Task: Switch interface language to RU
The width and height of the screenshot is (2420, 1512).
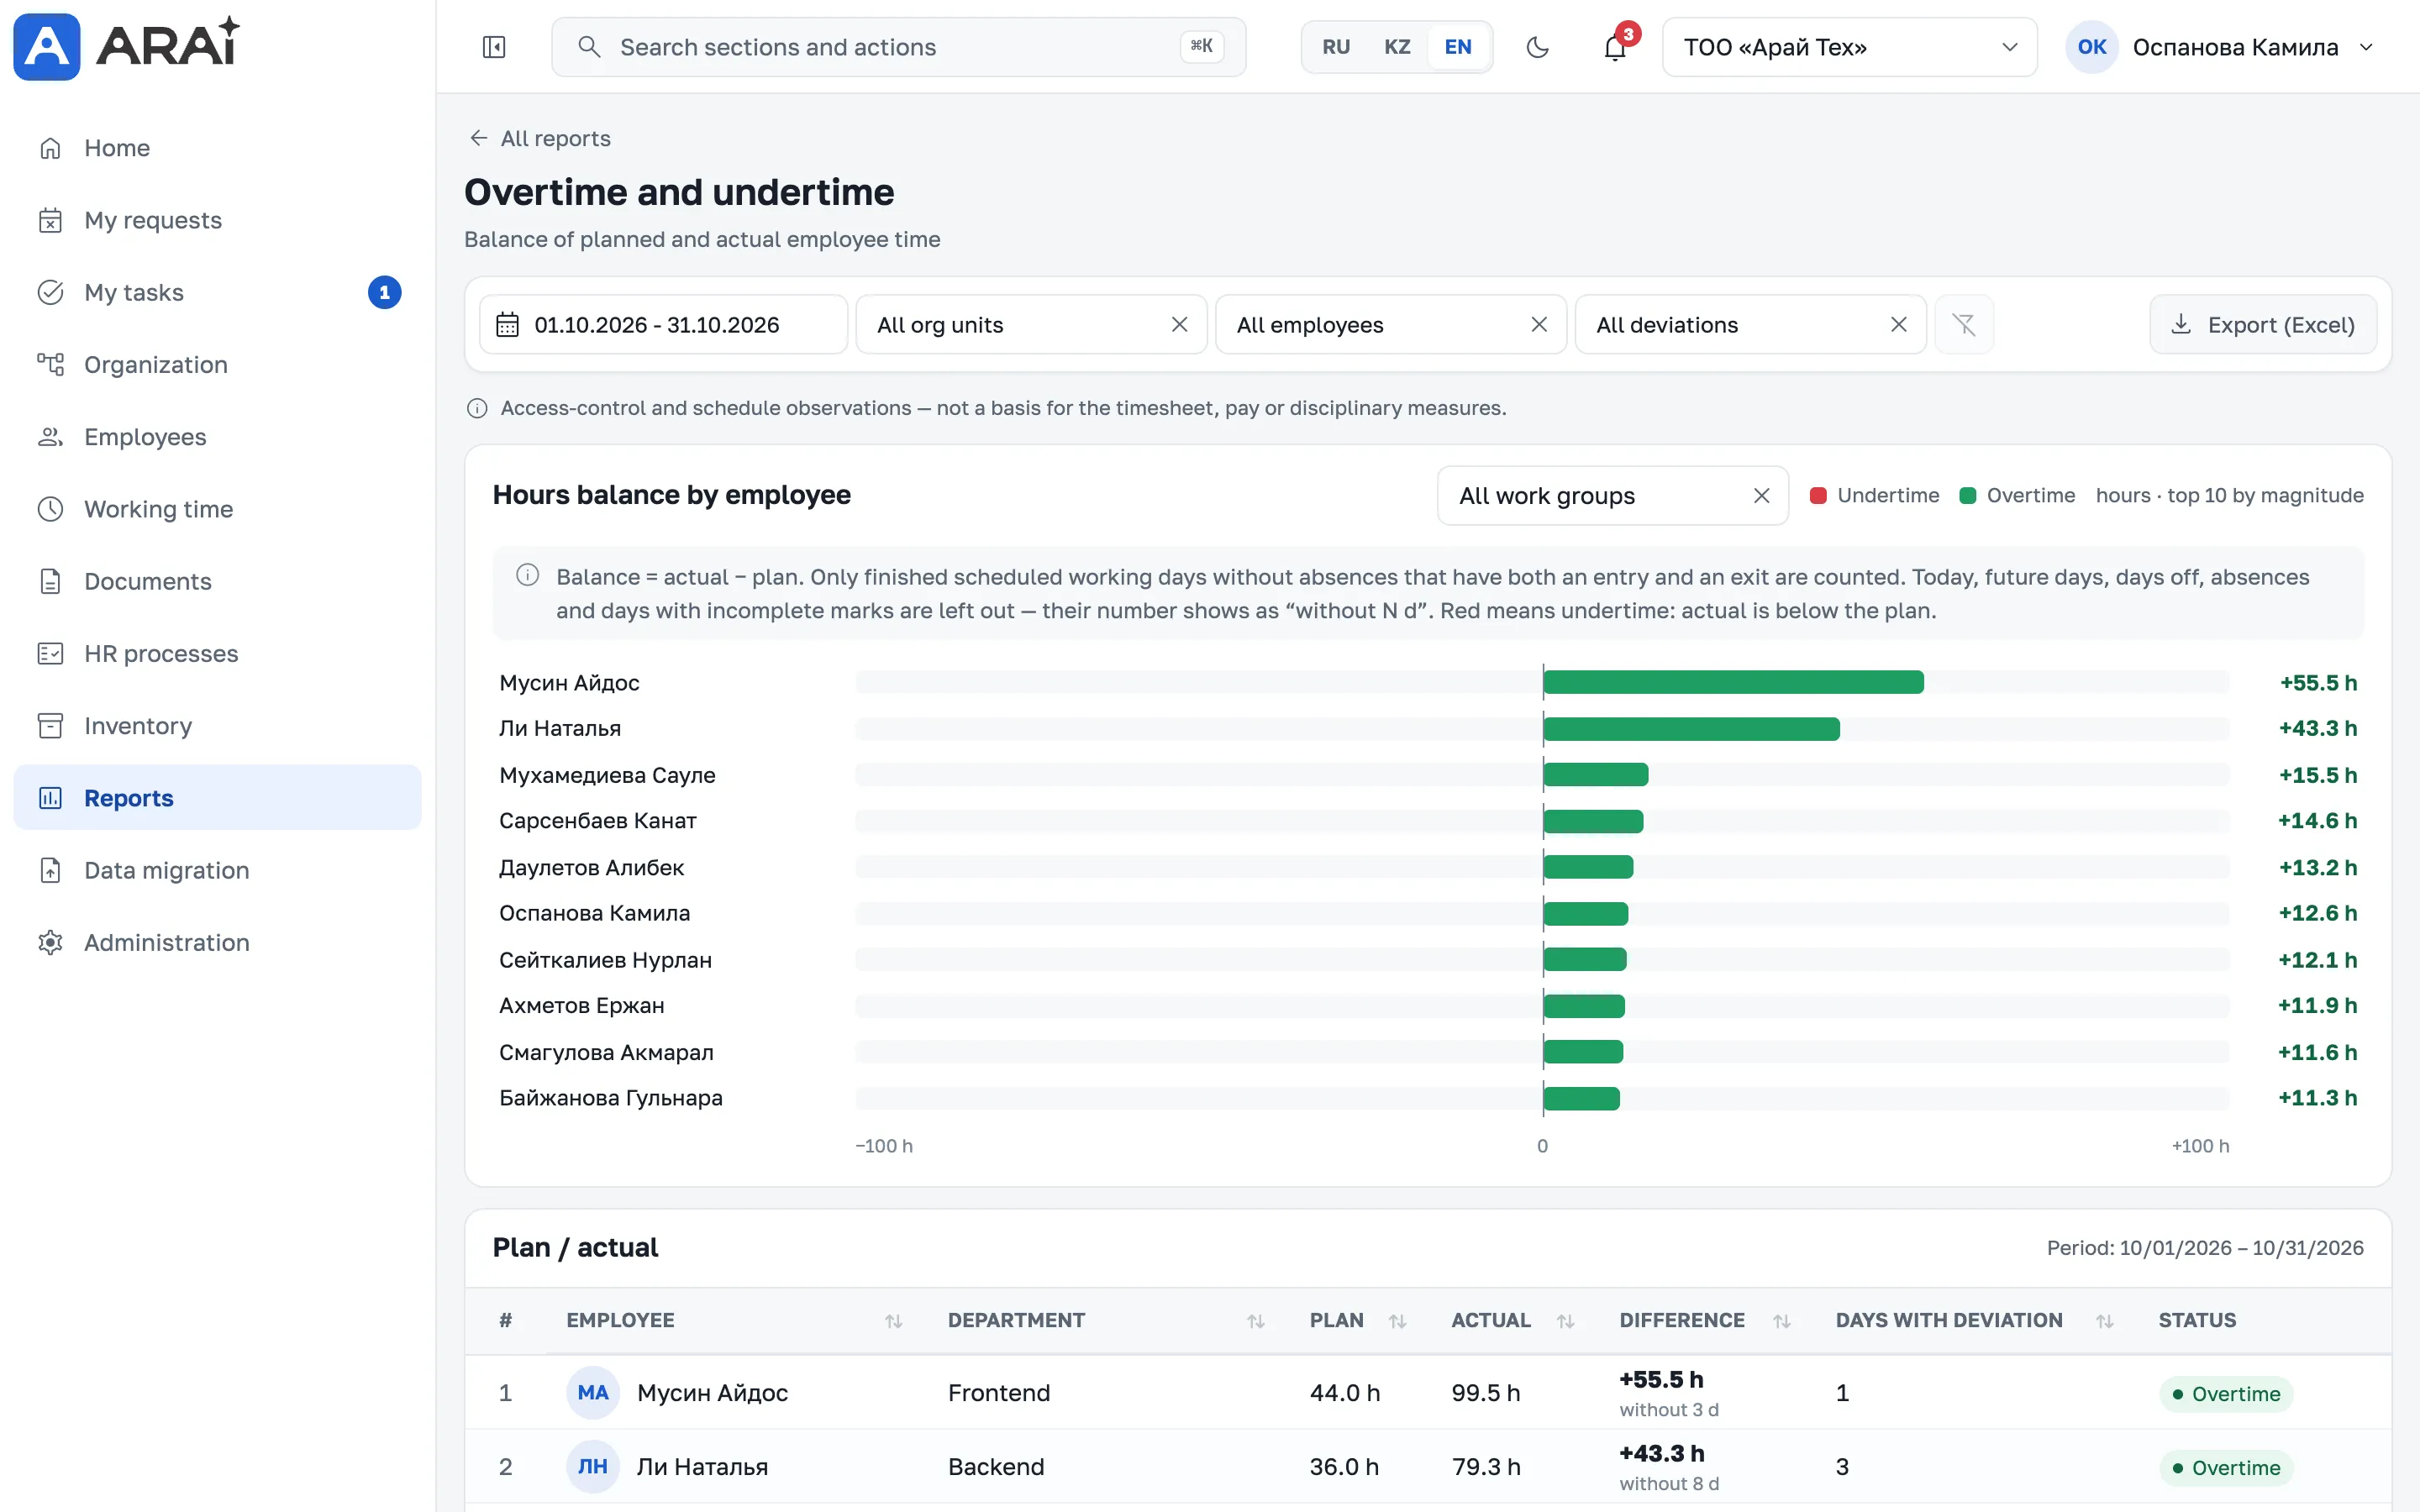Action: coord(1335,47)
